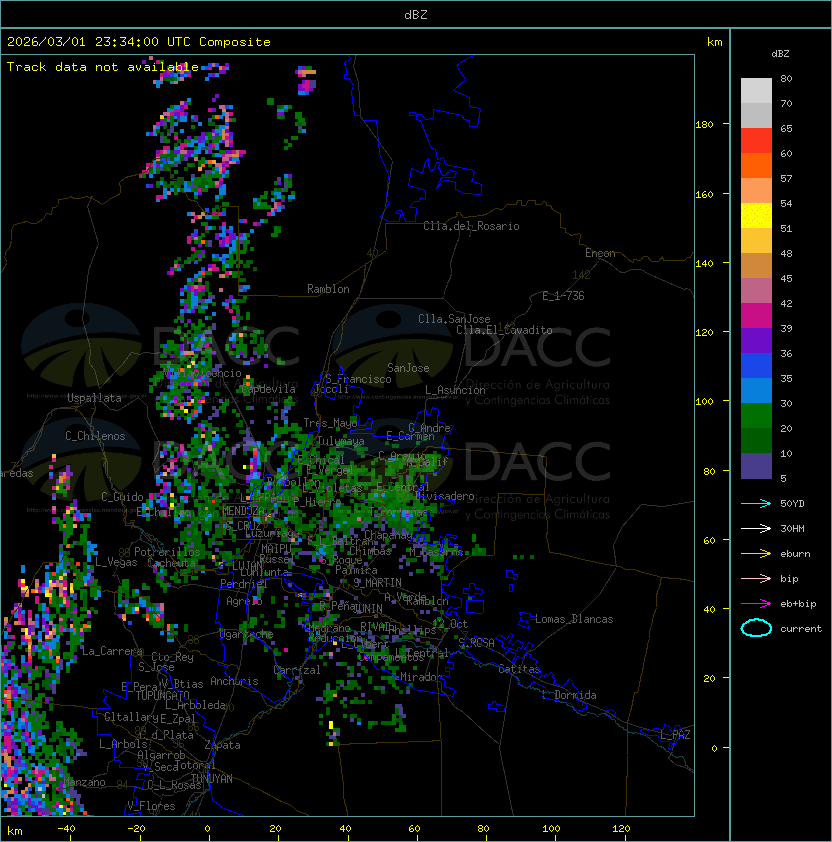Click the timestamp '2026/03/01 23:34:00 UTC Composite'
Screen dimensions: 832x842
tap(139, 42)
